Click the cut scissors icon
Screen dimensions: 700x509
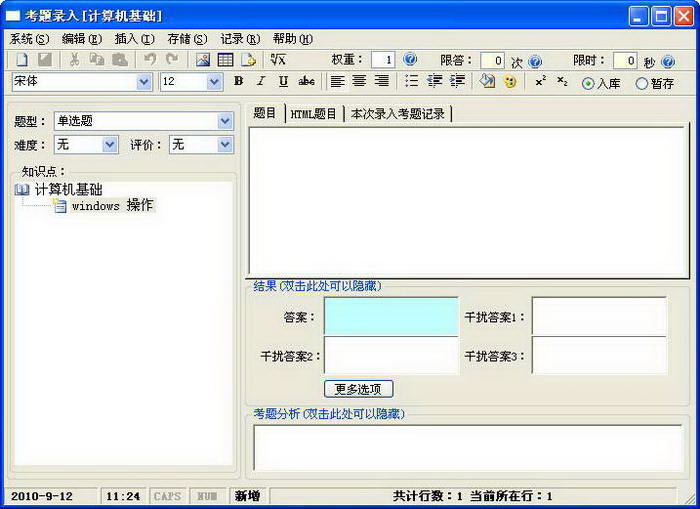pyautogui.click(x=75, y=59)
